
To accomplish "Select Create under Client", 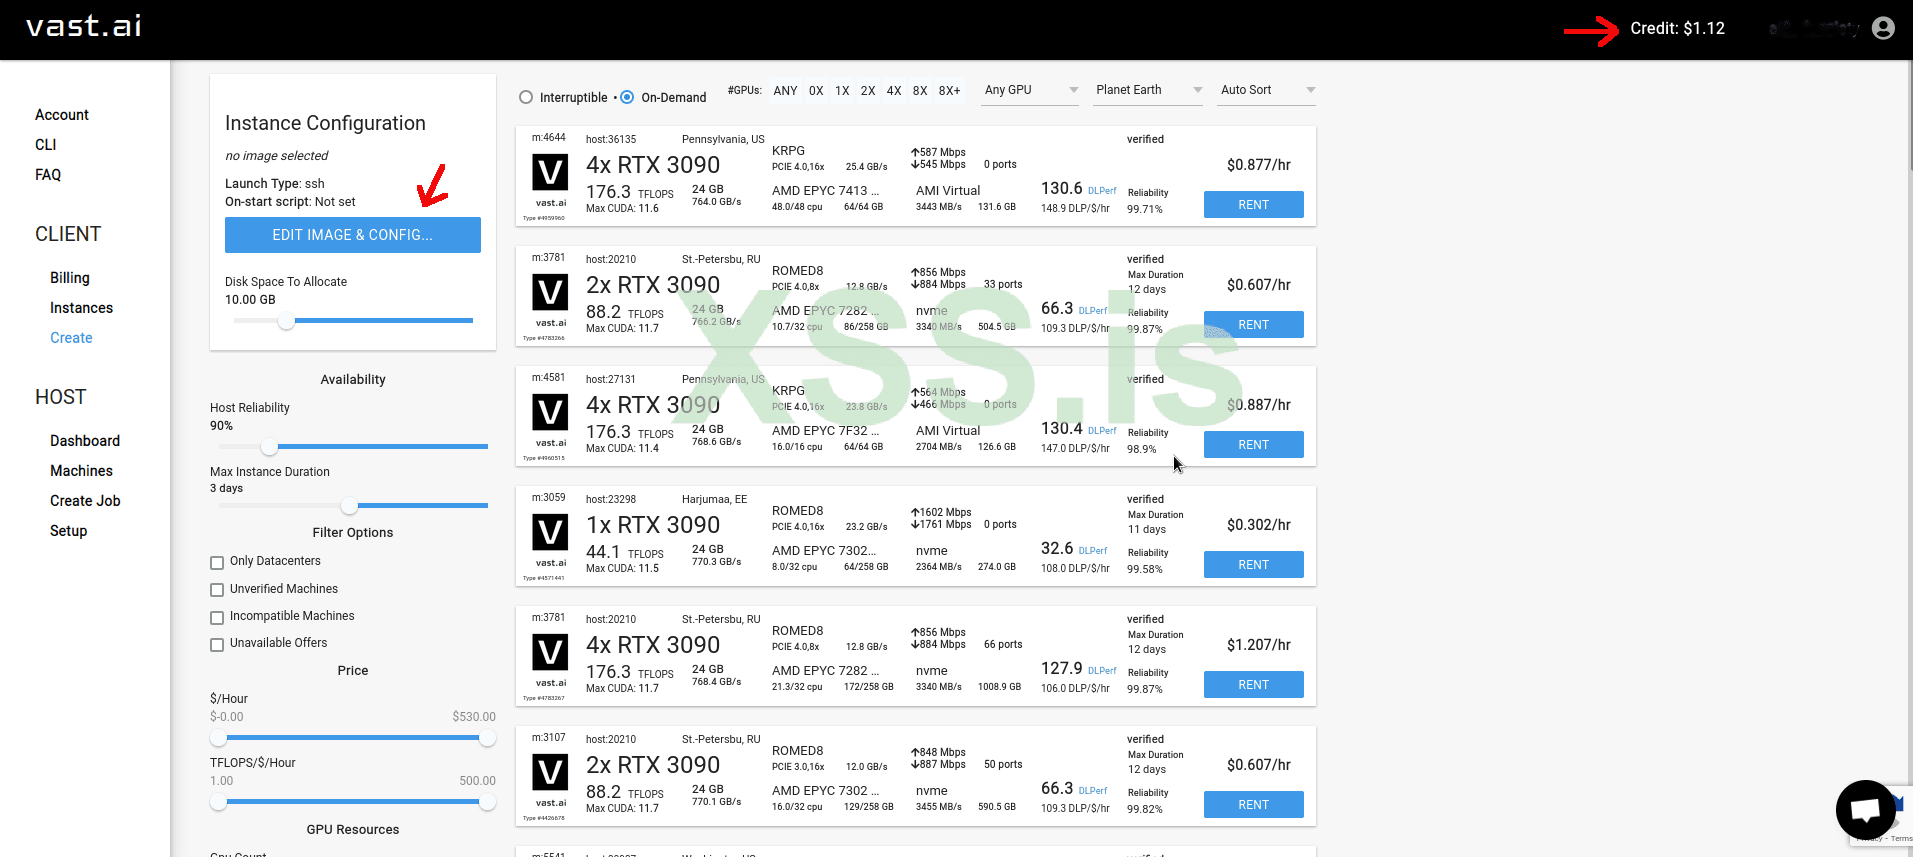I will pos(71,338).
